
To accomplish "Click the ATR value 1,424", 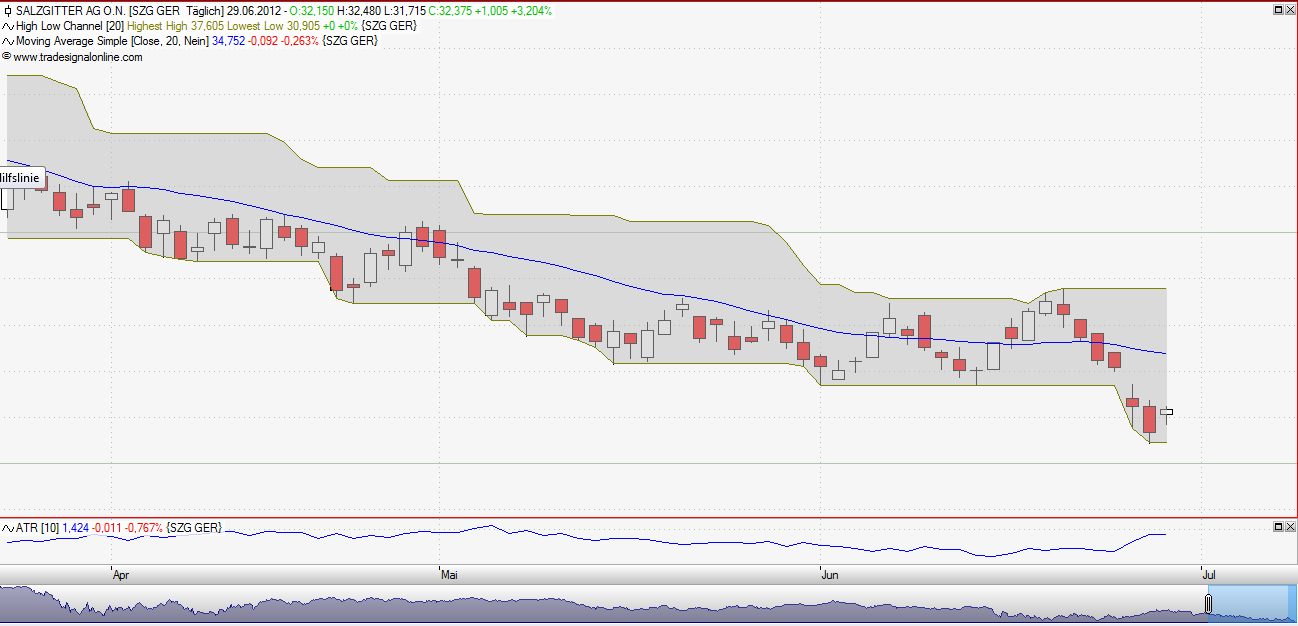I will pos(76,527).
